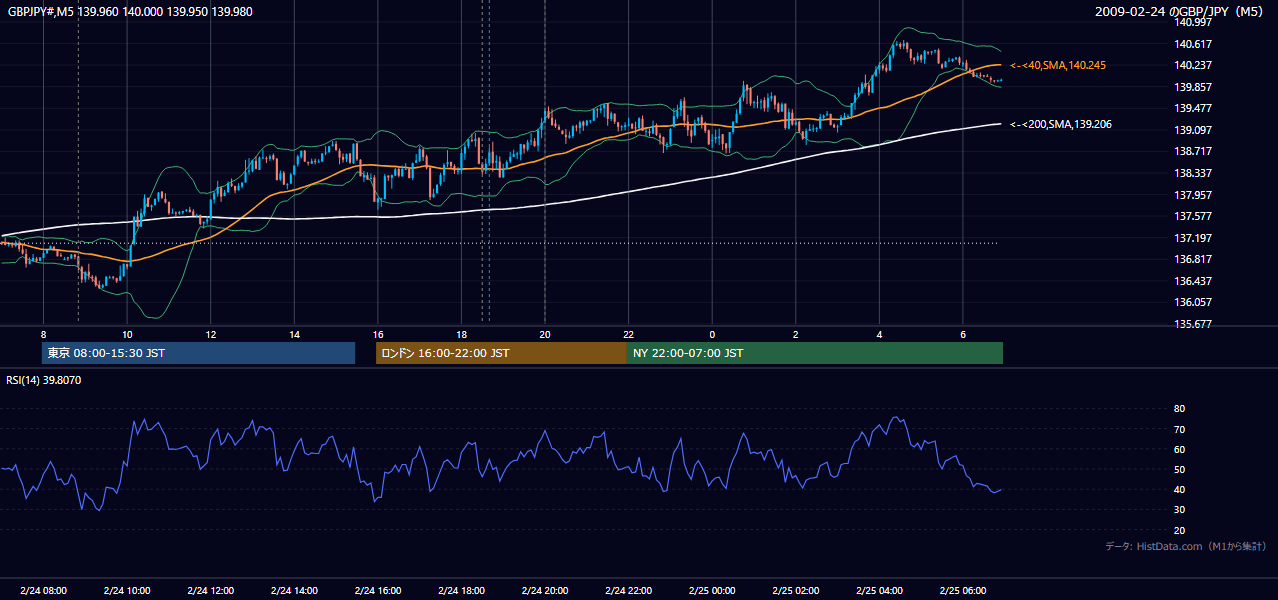Click hour tick 14 under the price chart
This screenshot has width=1278, height=600.
pos(294,335)
